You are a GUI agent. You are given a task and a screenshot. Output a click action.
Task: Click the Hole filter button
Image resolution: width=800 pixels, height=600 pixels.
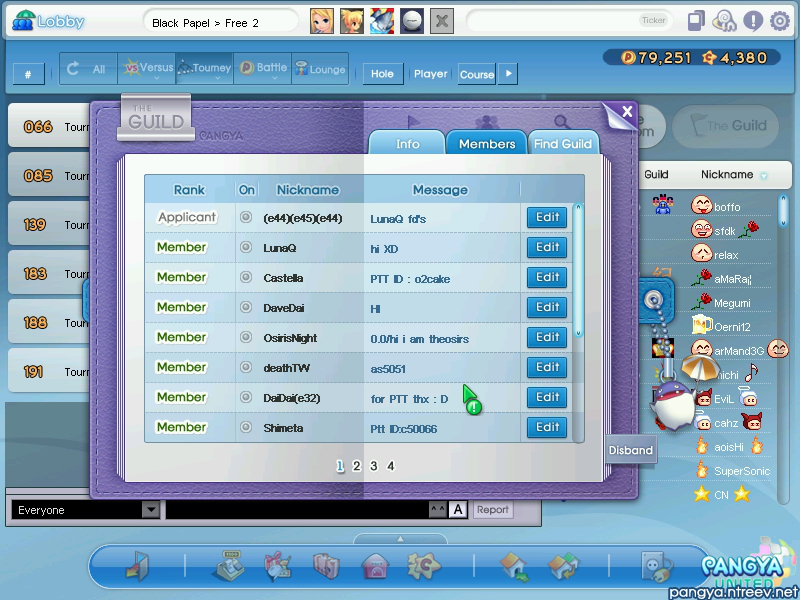382,73
